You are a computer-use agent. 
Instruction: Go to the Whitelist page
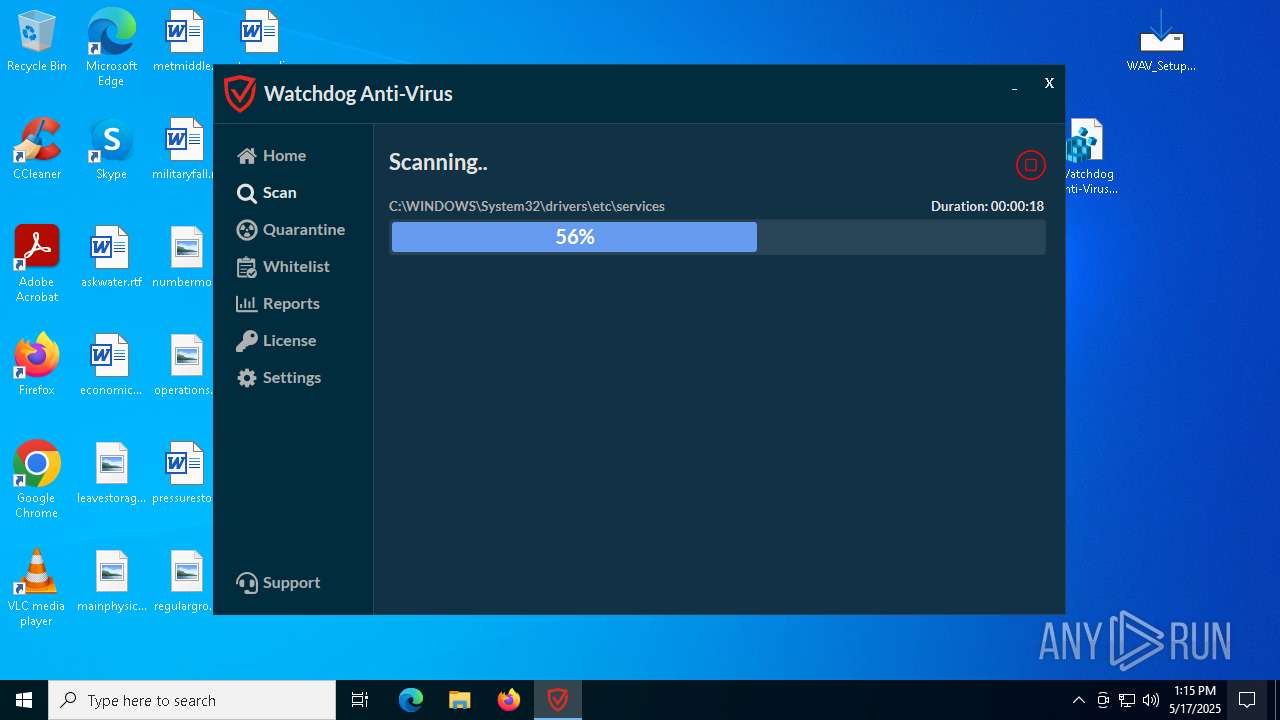pos(283,267)
